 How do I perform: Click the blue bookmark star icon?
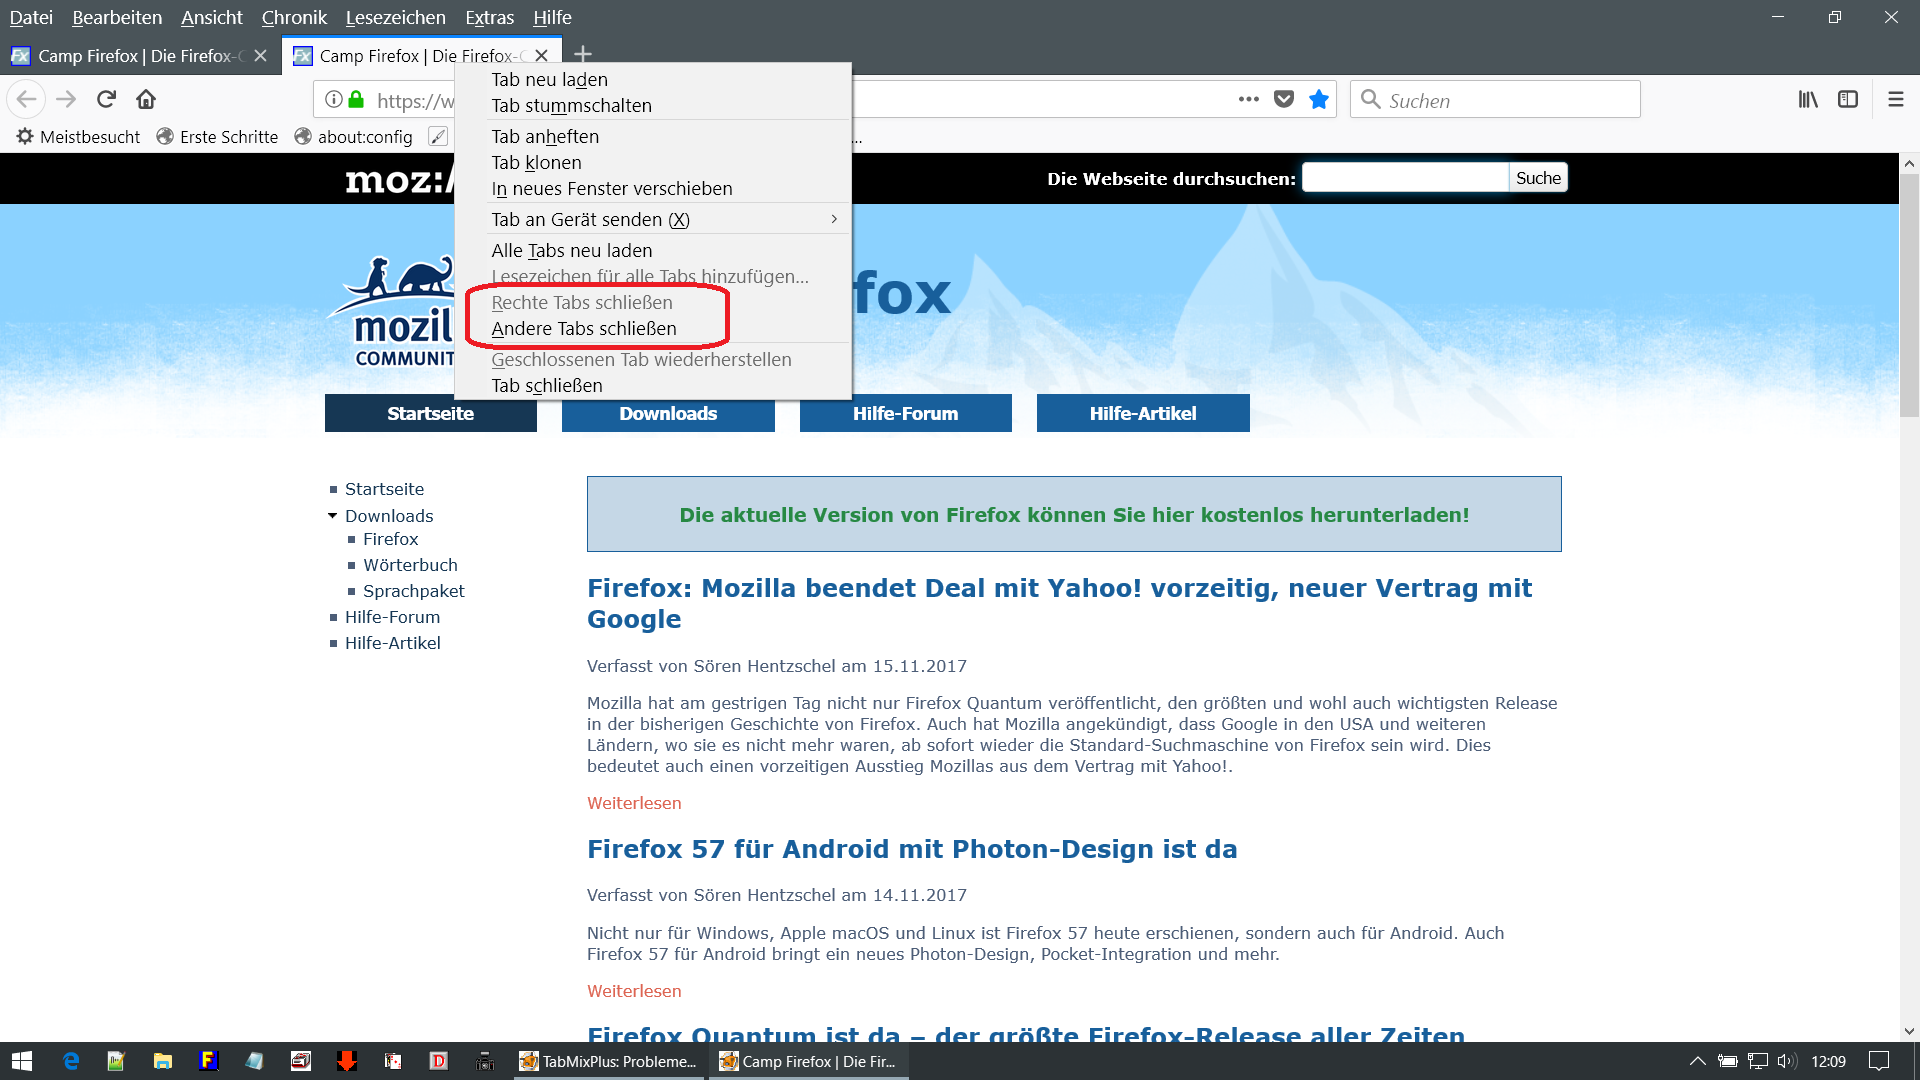click(1319, 99)
